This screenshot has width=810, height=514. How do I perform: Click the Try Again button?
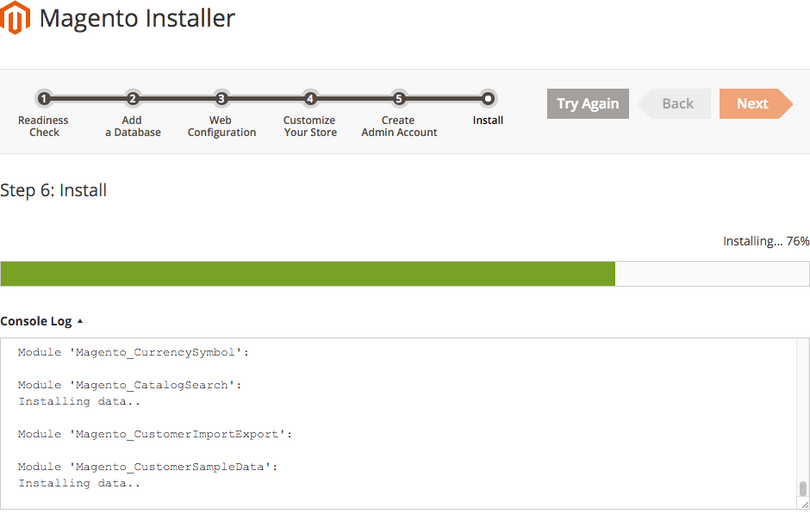[588, 104]
